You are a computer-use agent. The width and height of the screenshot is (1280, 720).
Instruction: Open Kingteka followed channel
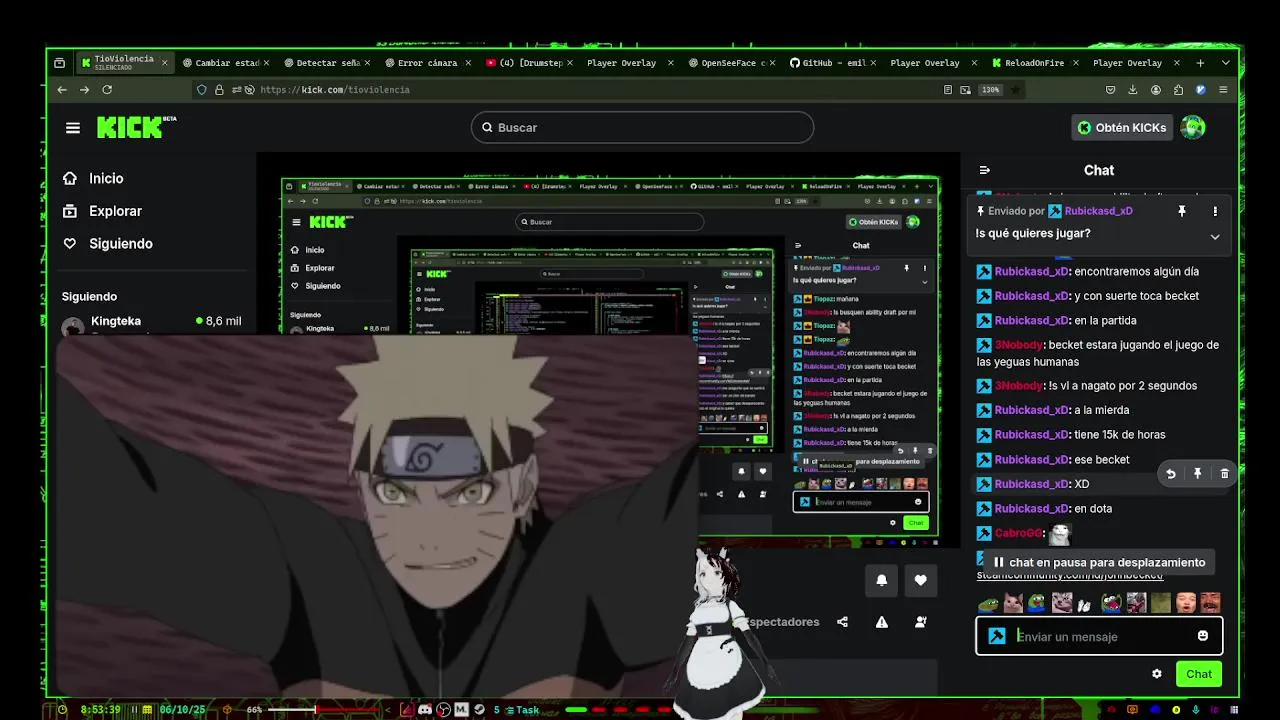coord(152,324)
